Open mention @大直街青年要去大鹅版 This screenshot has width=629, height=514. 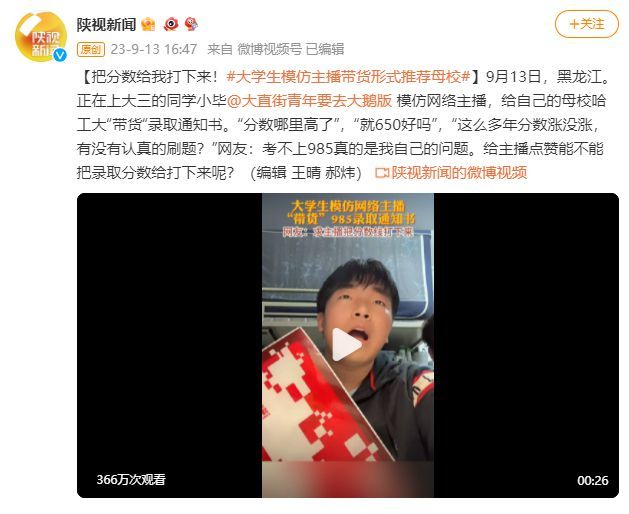309,100
